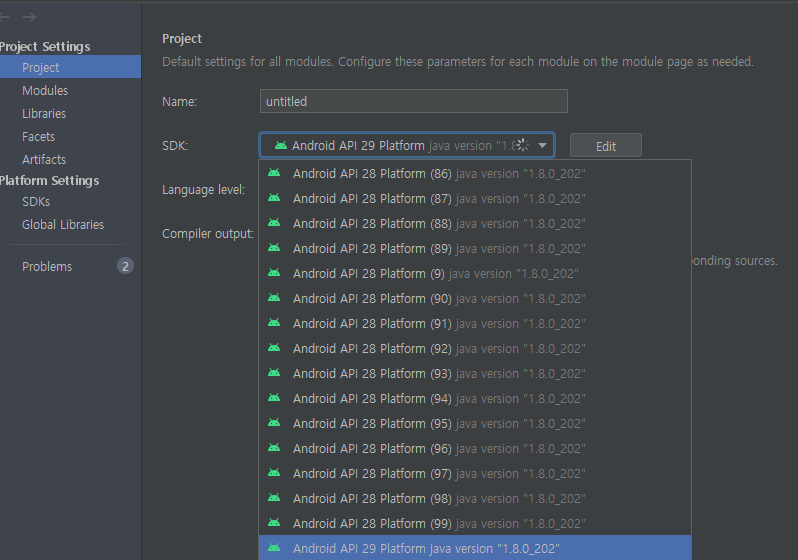Viewport: 798px width, 560px height.
Task: Open the Modules settings page
Action: [45, 91]
